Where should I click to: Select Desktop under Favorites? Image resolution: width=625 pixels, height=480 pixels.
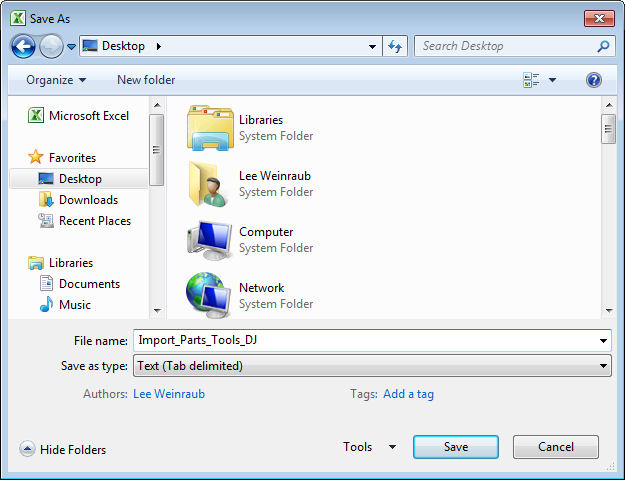tap(79, 179)
